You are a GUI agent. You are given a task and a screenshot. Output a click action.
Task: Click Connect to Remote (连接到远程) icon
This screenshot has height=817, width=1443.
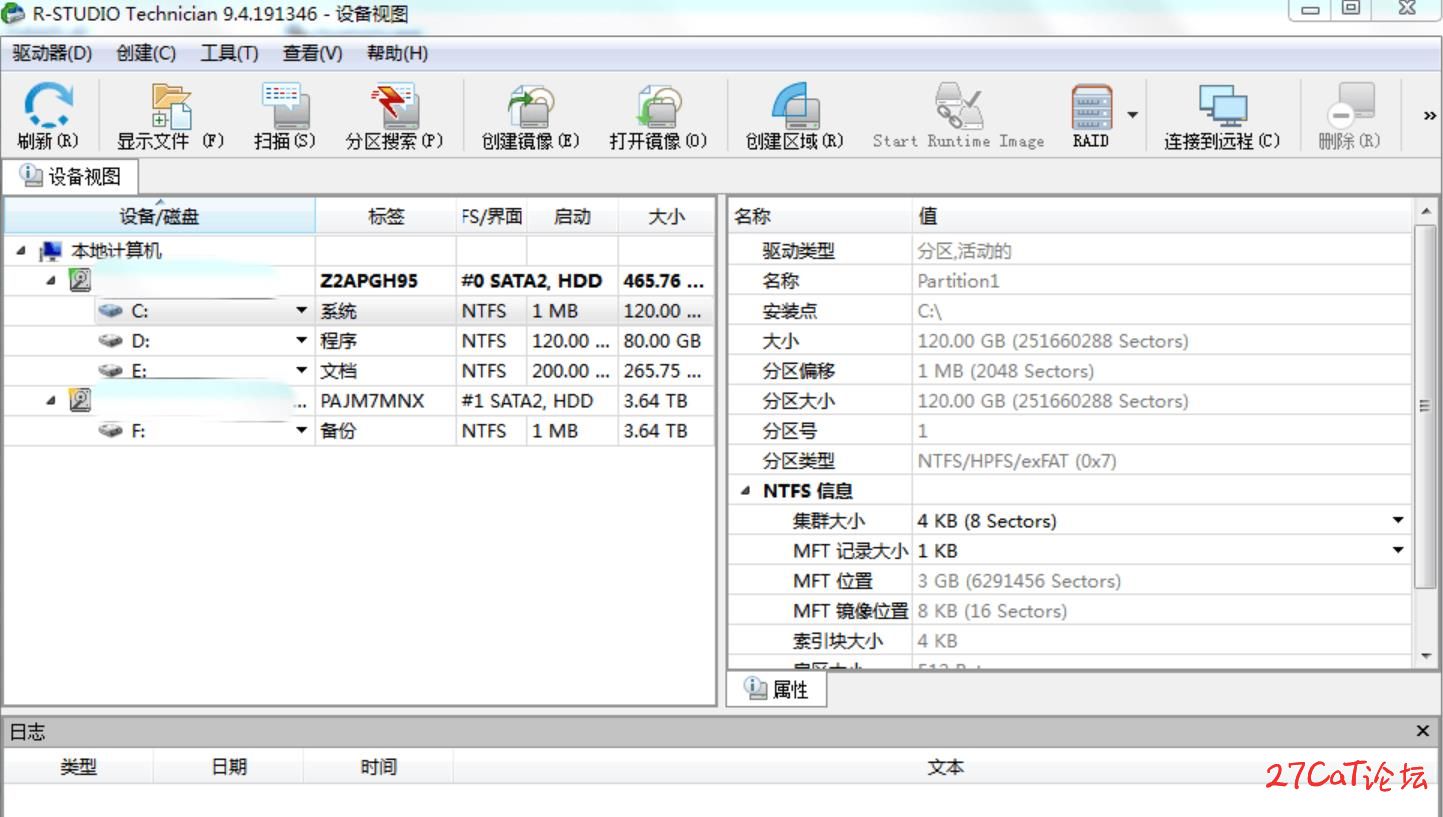point(1222,108)
